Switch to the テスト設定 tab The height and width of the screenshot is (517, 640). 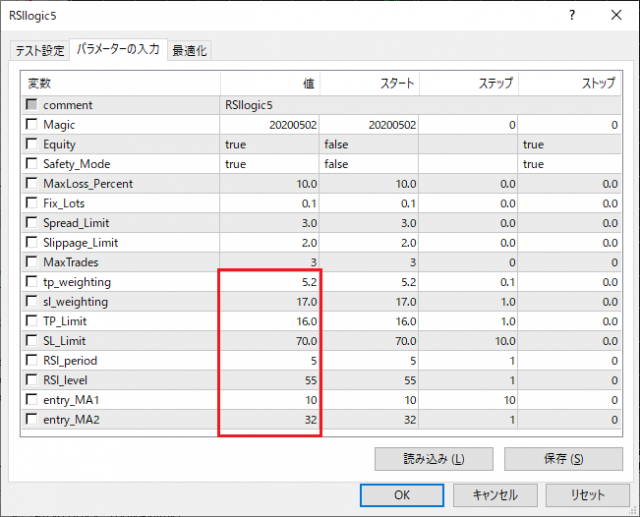pyautogui.click(x=40, y=51)
